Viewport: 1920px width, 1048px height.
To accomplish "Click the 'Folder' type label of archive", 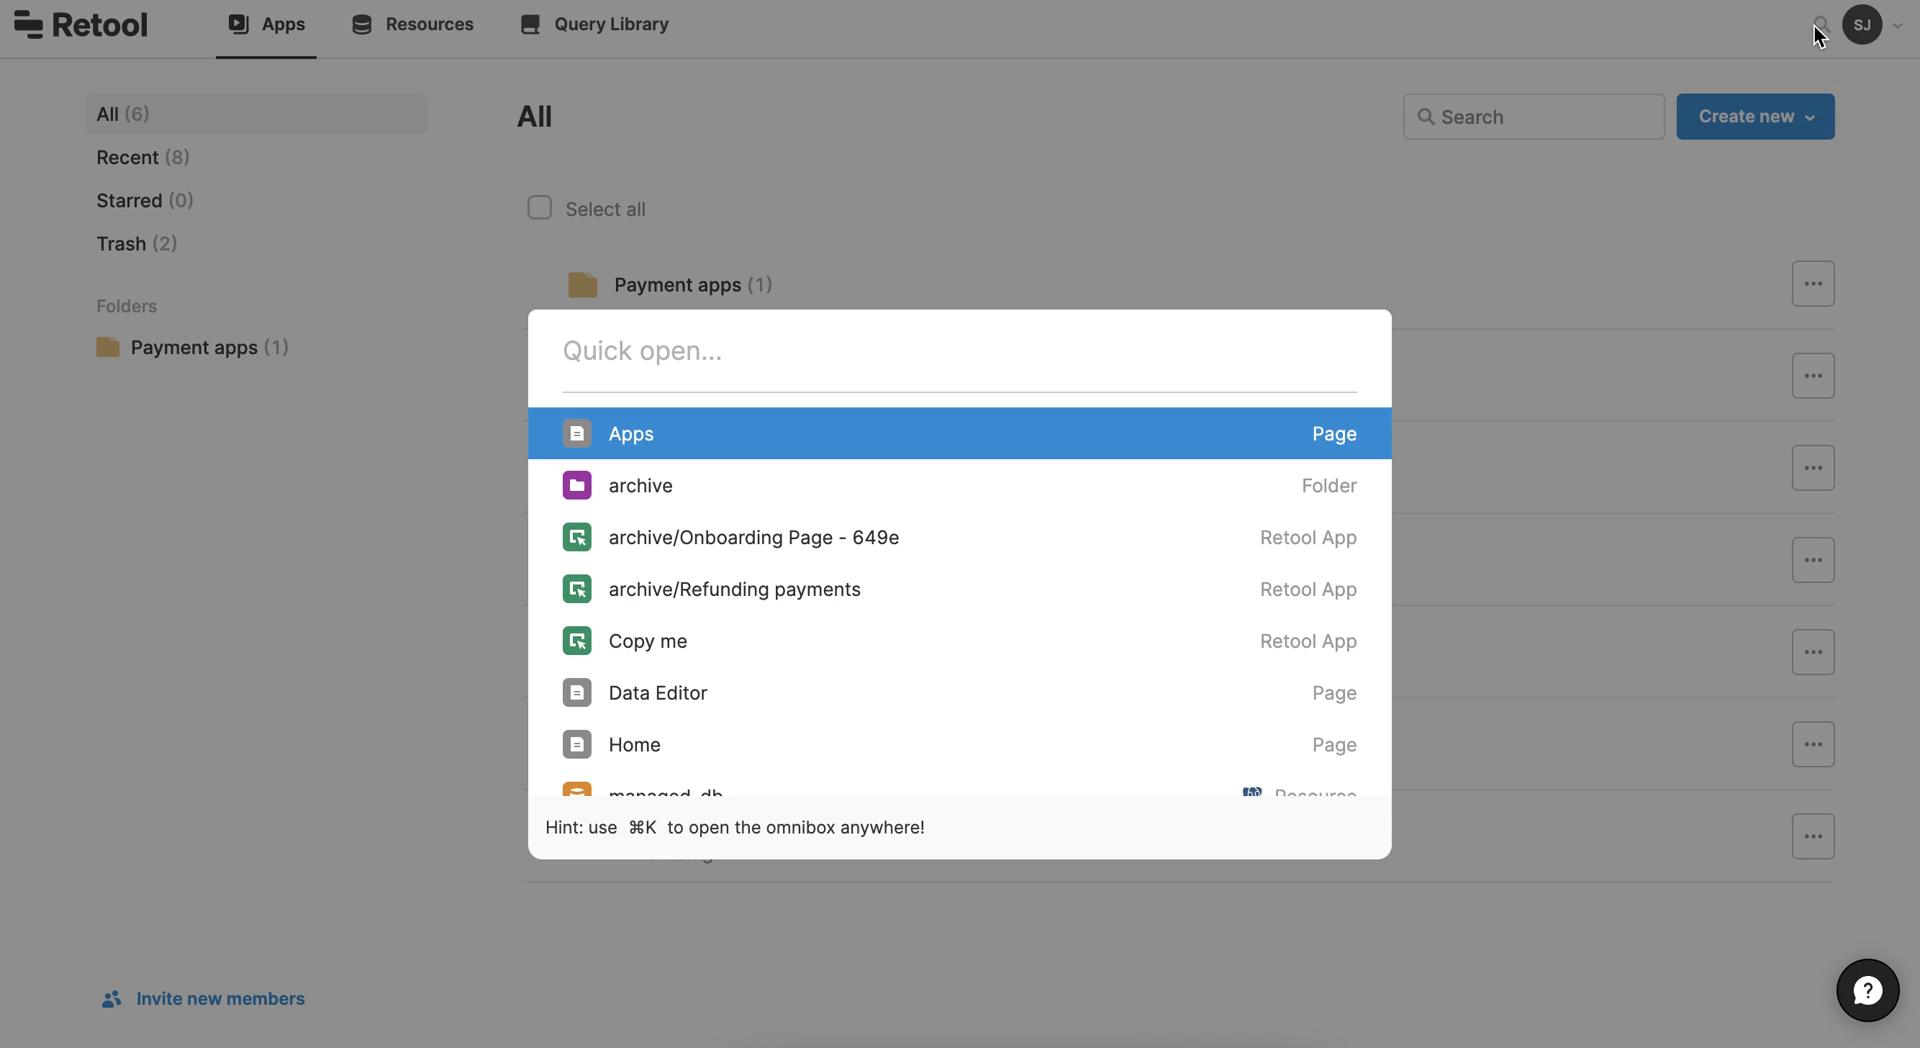I will tap(1329, 486).
